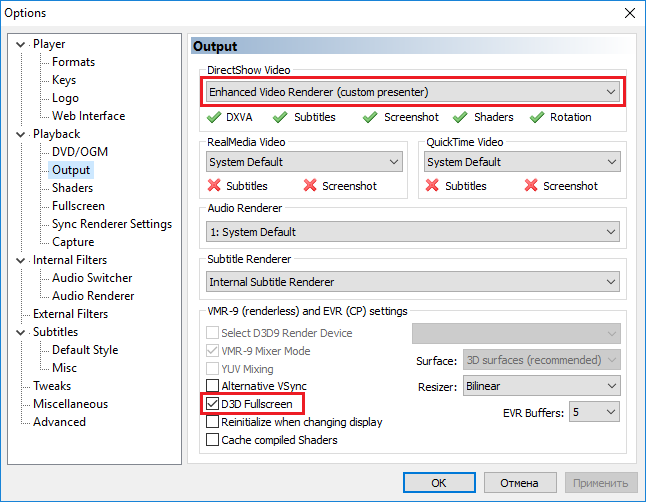Image resolution: width=646 pixels, height=502 pixels.
Task: Click the OK button
Action: (x=439, y=482)
